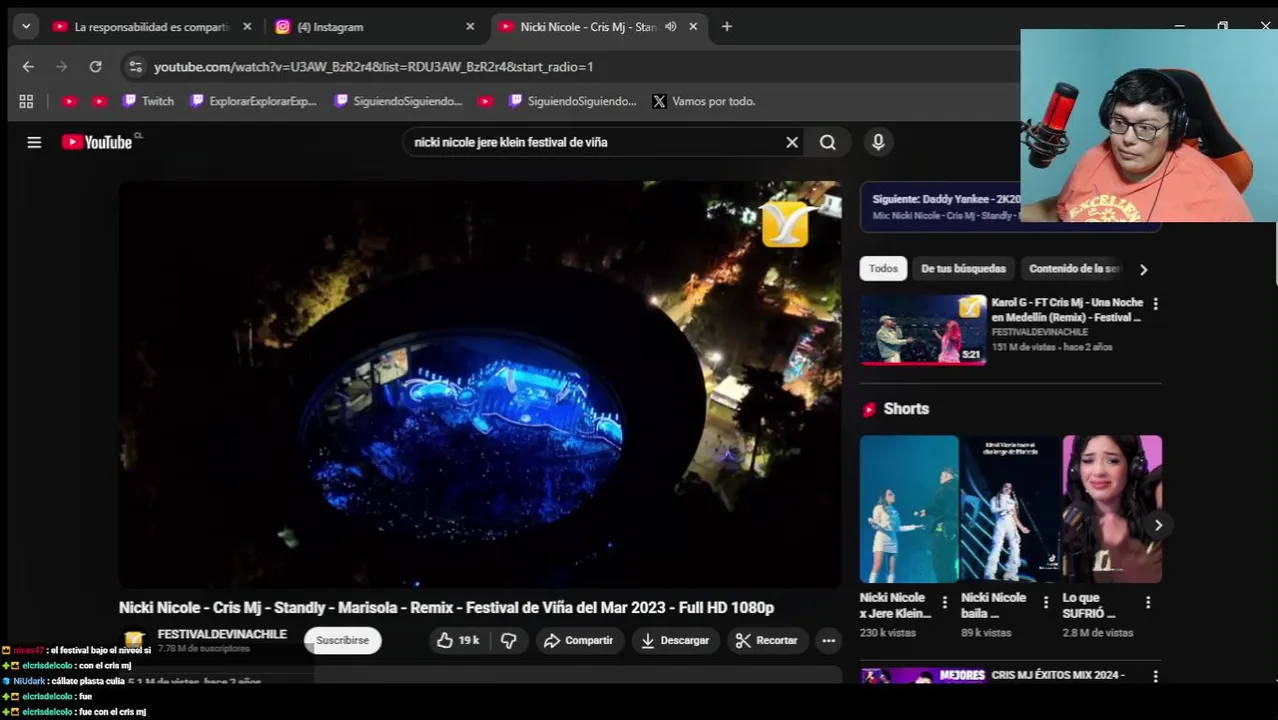The image size is (1278, 720).
Task: Open the ExplorarExplorarExp... bookmark
Action: [254, 101]
